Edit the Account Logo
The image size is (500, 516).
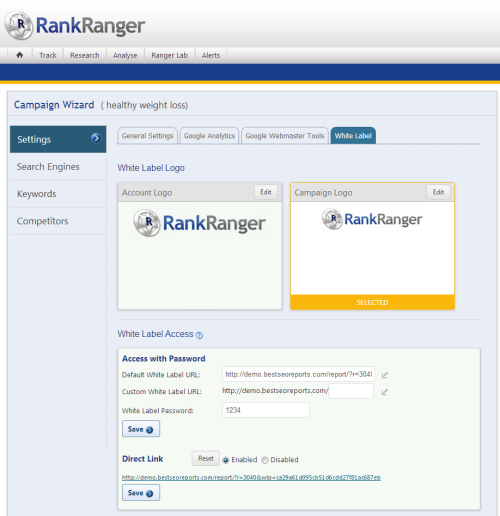click(x=266, y=192)
